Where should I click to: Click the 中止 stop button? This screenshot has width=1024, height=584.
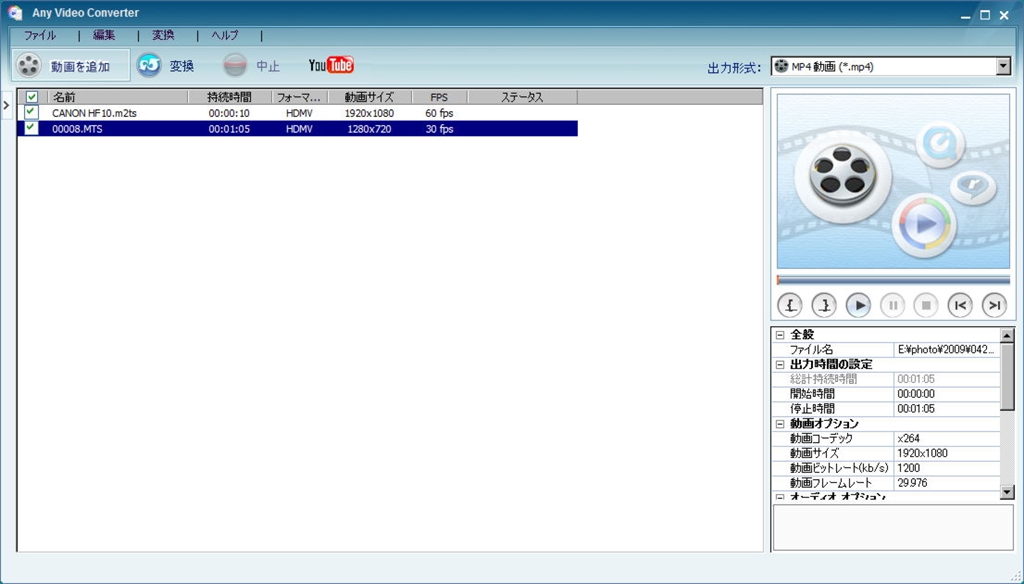click(x=251, y=65)
